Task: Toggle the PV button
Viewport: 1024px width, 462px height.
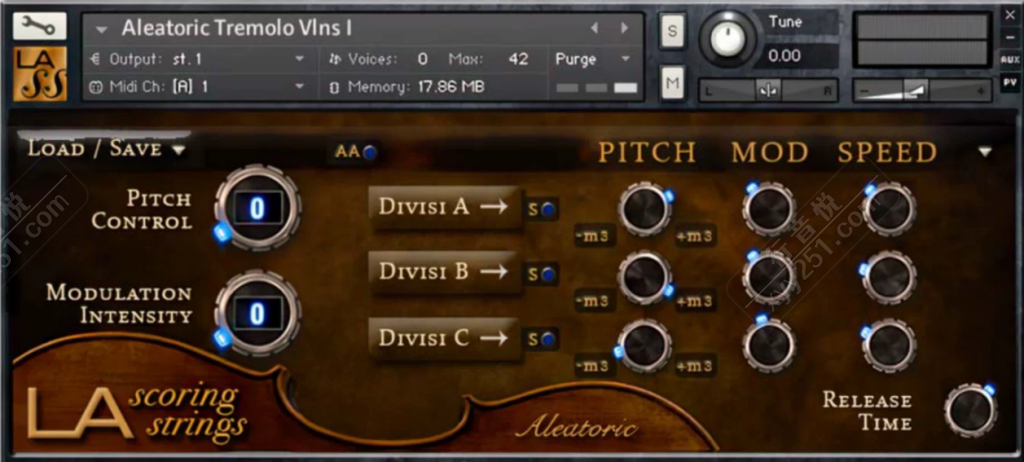Action: [x=1010, y=82]
